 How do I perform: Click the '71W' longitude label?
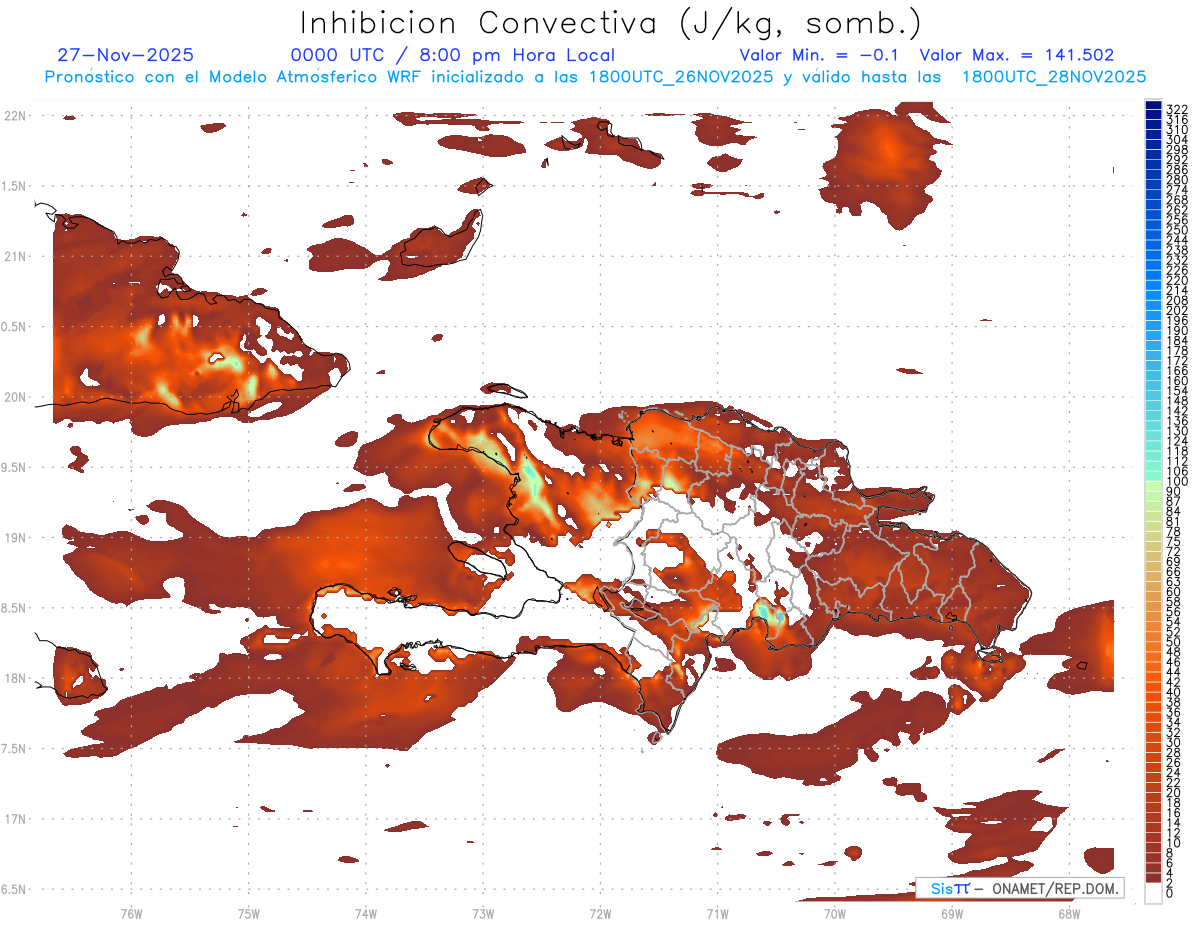[x=717, y=912]
